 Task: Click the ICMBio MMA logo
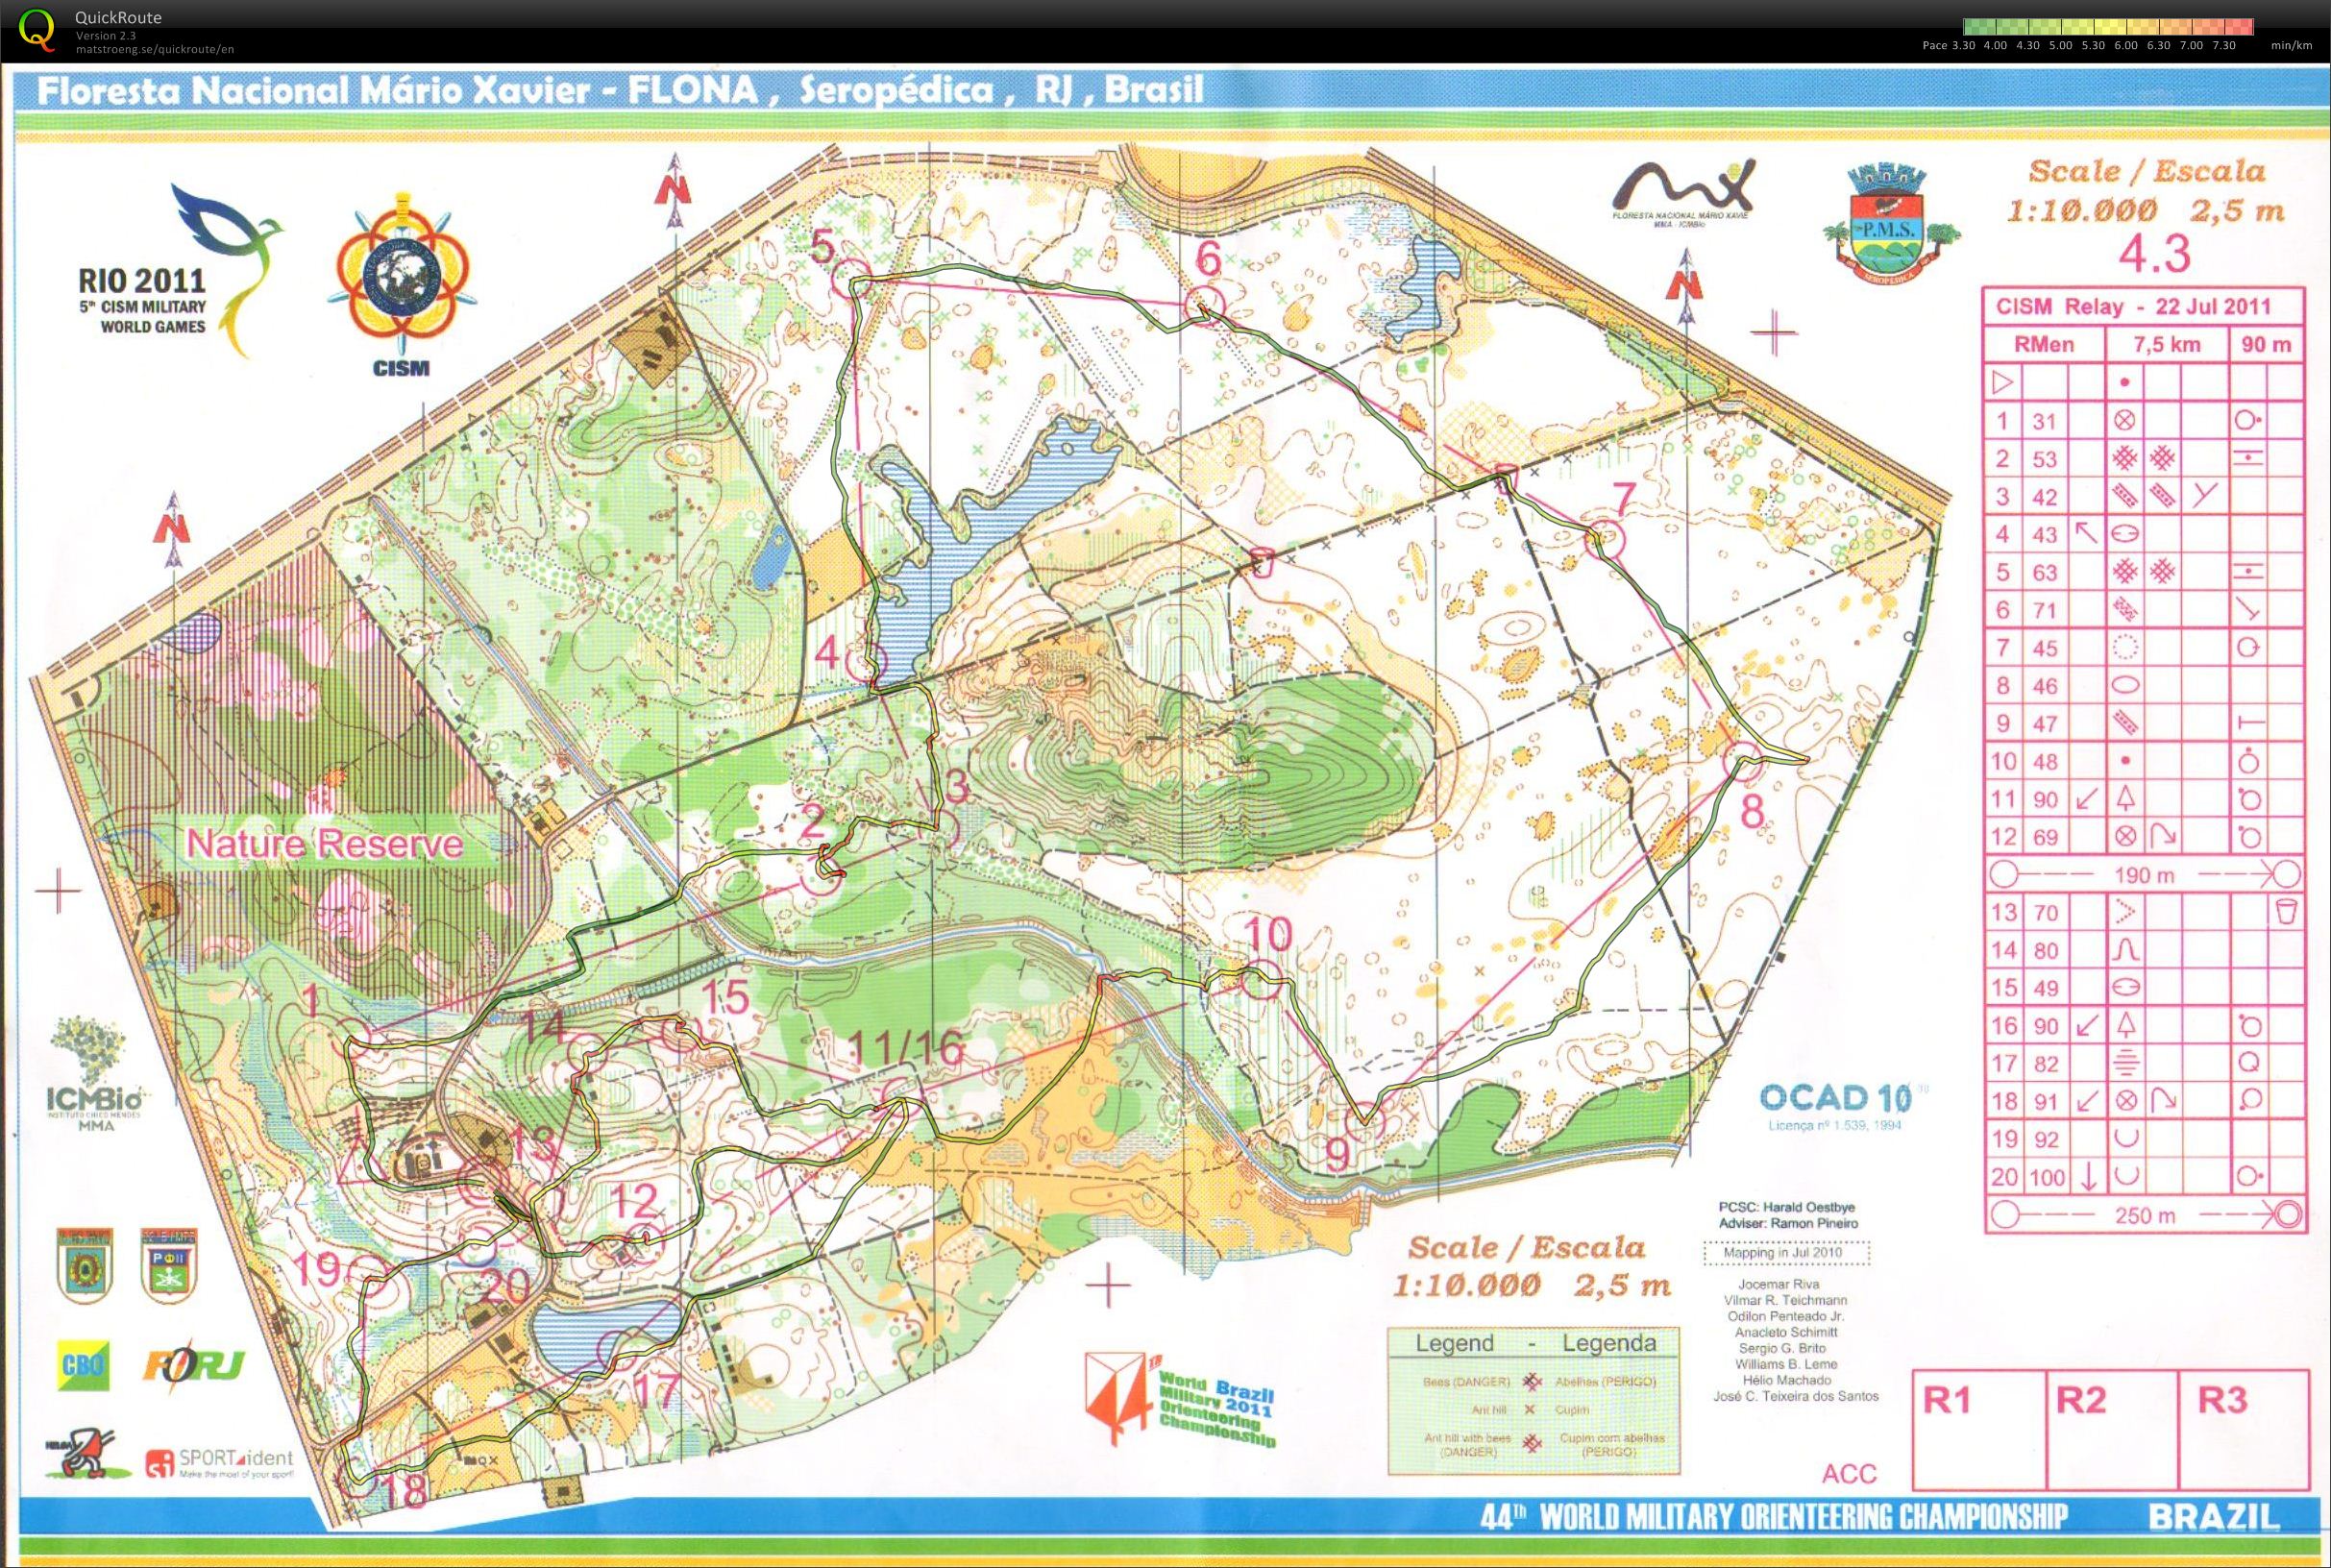95,1075
